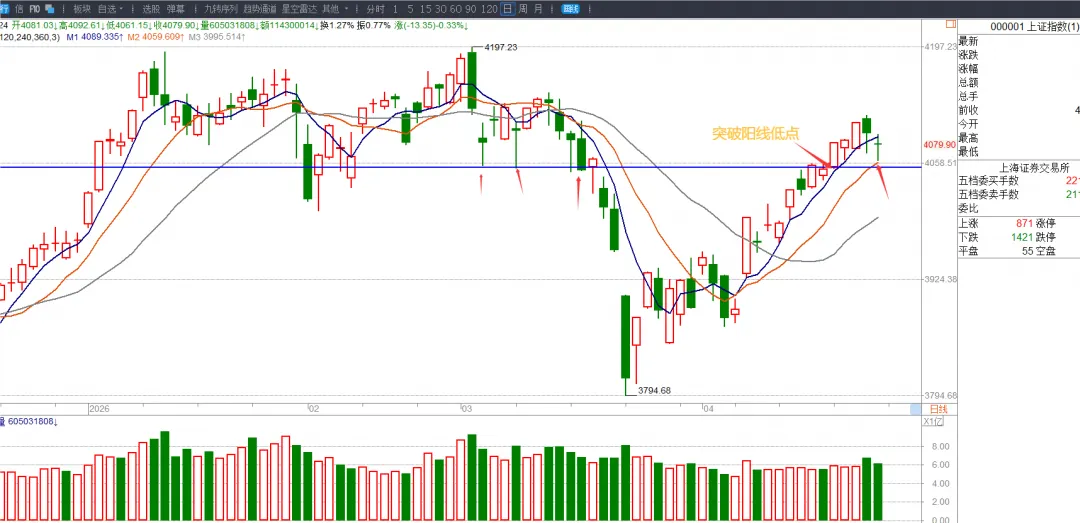
Task: Click the blue 画线 drawing tool button
Action: [570, 9]
